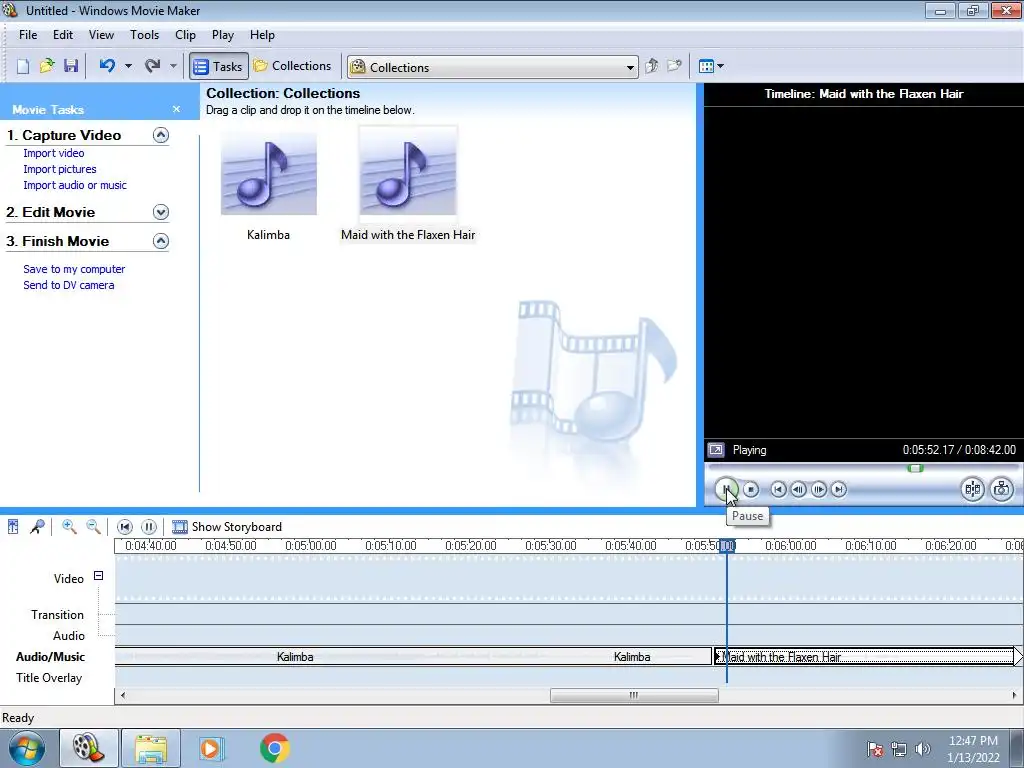Screen dimensions: 1024x768
Task: Open the Collections location combo box
Action: 493,67
